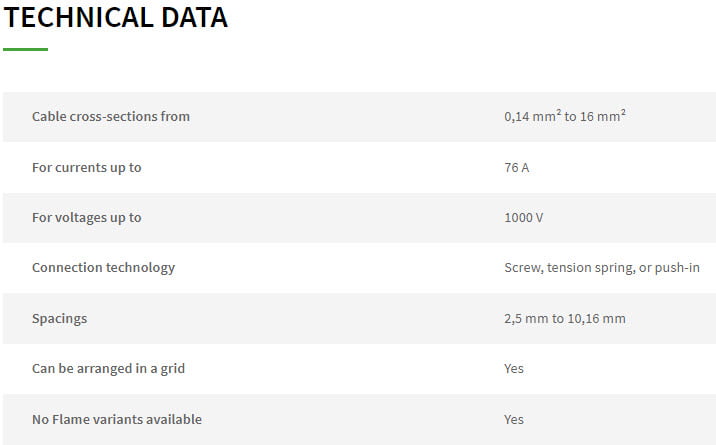The width and height of the screenshot is (716, 445).
Task: Click the TECHNICAL DATA heading
Action: point(116,18)
